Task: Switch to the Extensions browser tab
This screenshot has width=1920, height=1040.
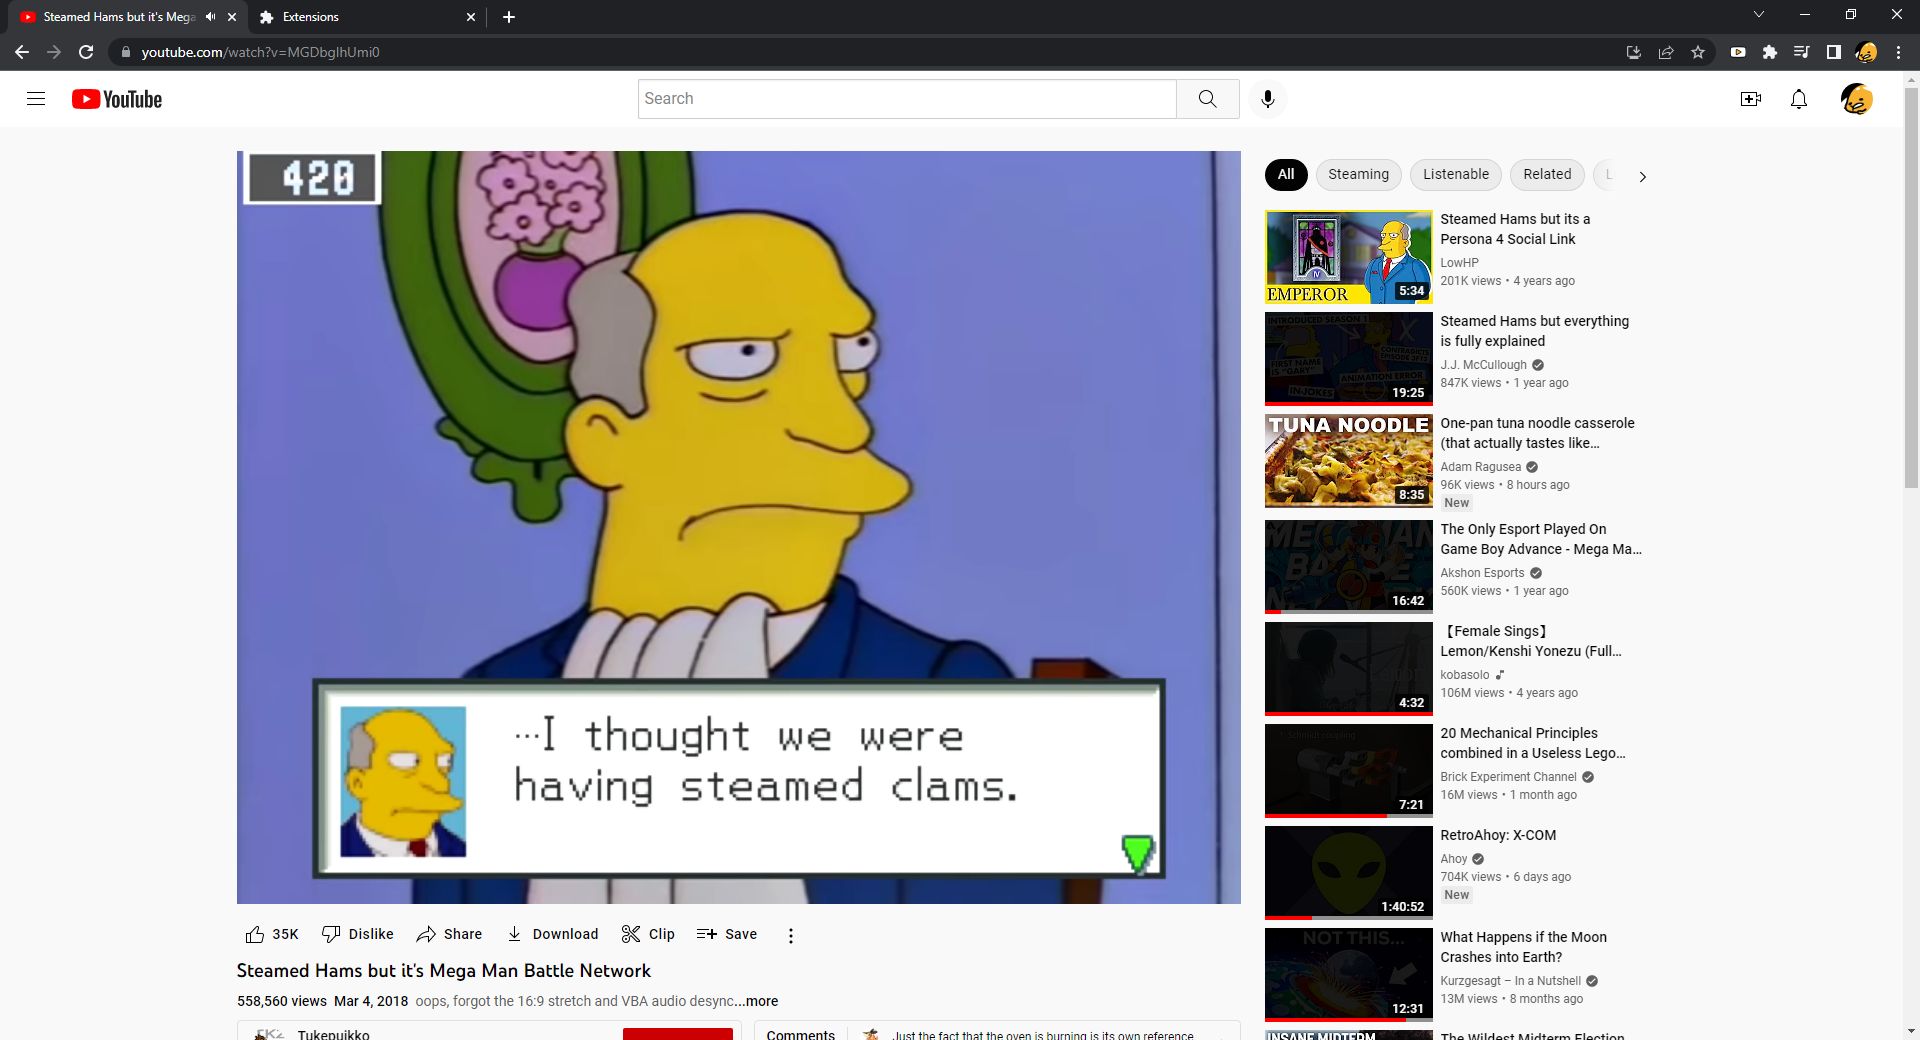Action: pyautogui.click(x=366, y=17)
